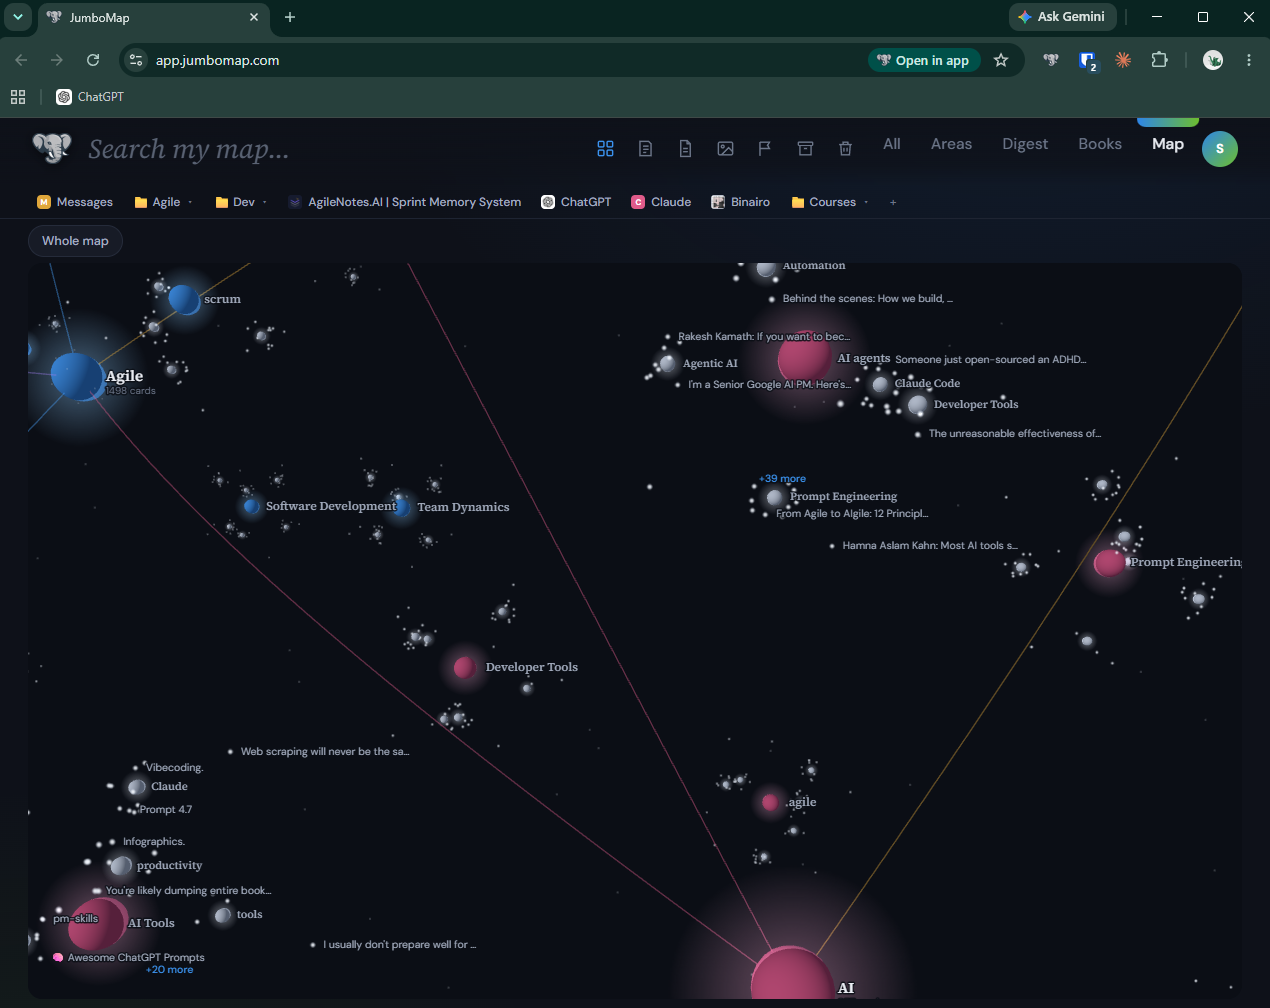Select the large blue Agile node

tap(77, 377)
